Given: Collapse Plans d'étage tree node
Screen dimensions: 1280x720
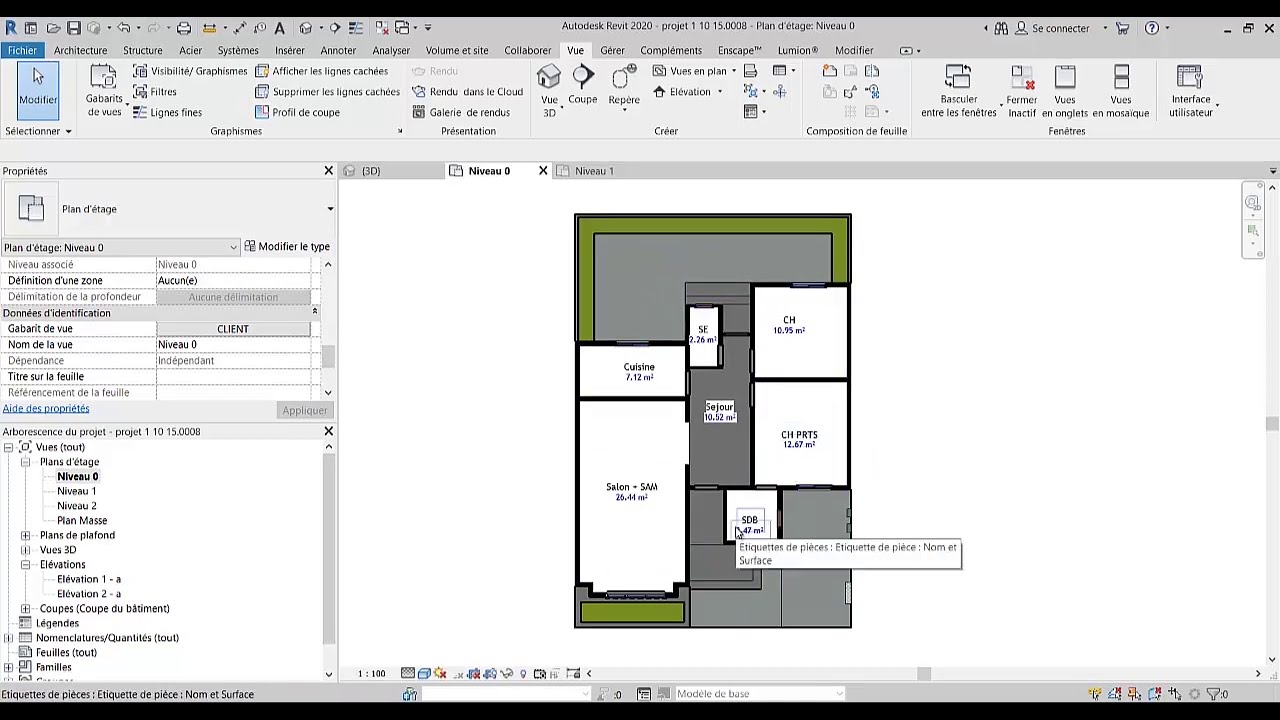Looking at the screenshot, I should click(25, 462).
